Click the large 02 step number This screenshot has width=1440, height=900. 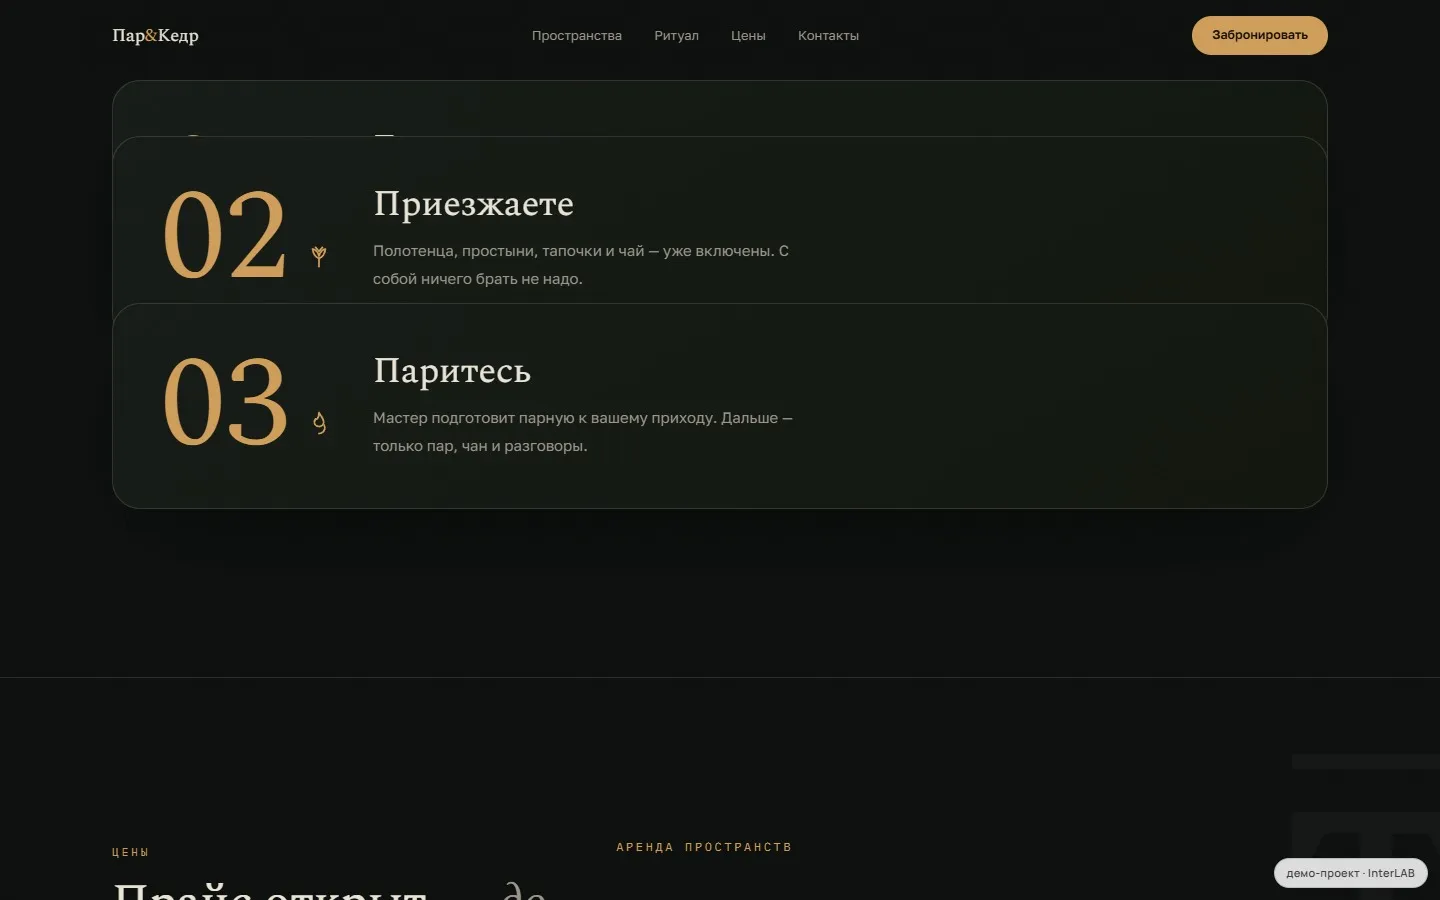coord(225,236)
